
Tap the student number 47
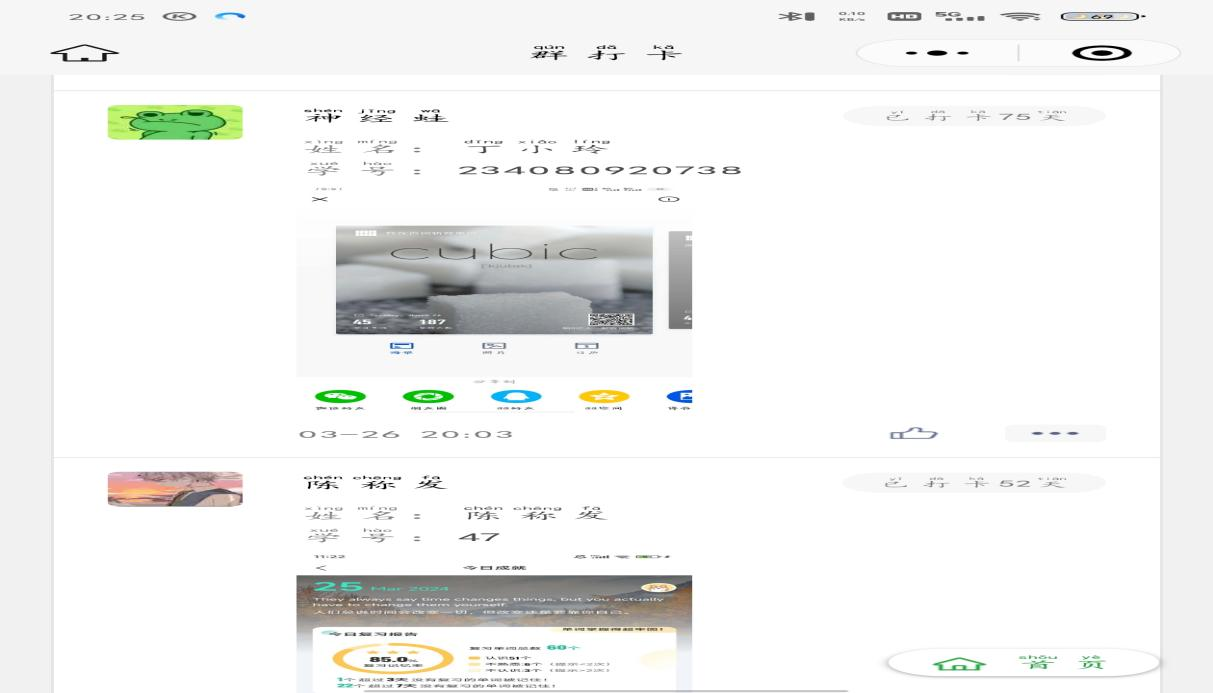[479, 537]
